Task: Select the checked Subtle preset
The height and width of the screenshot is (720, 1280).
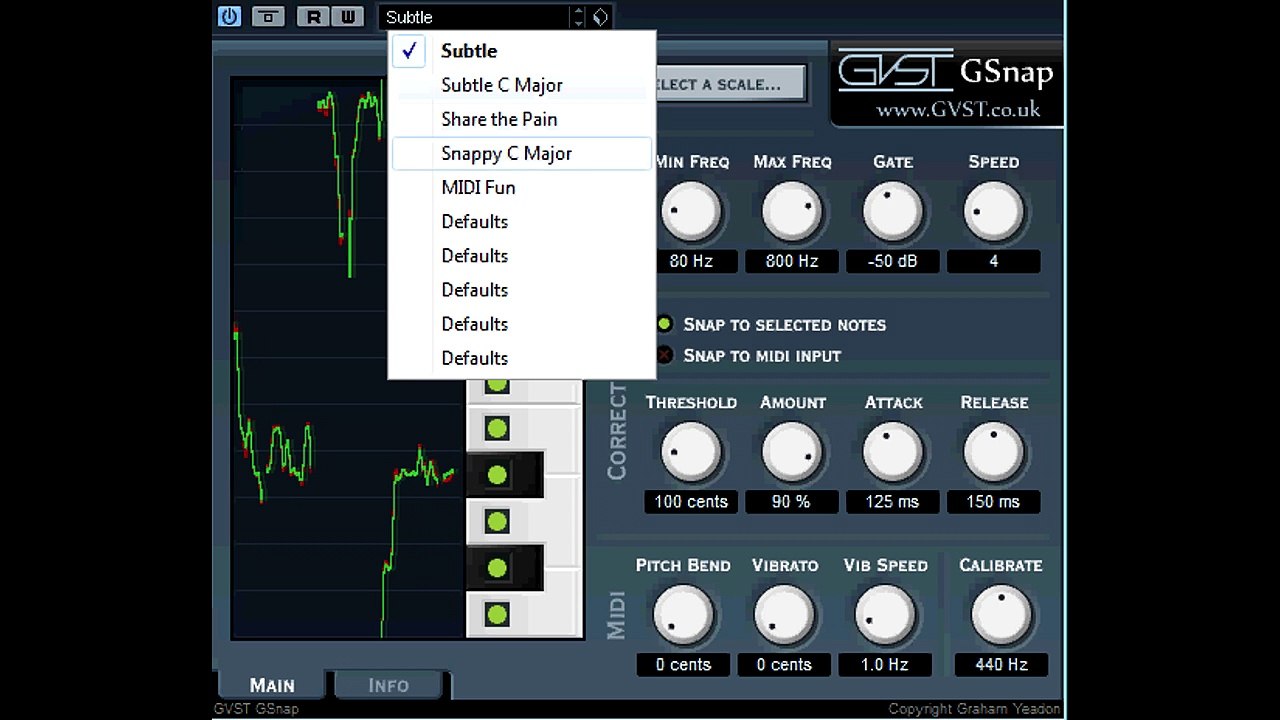Action: (522, 51)
